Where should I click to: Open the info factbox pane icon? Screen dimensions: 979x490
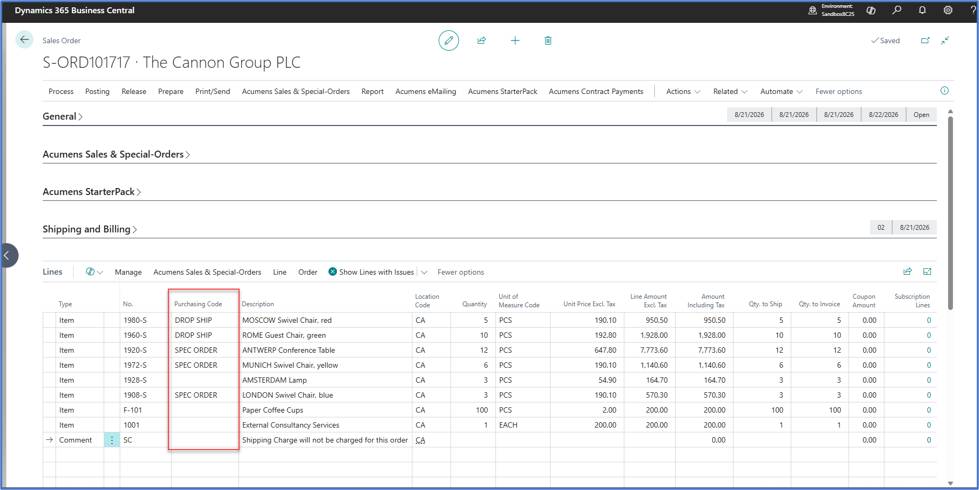click(945, 91)
